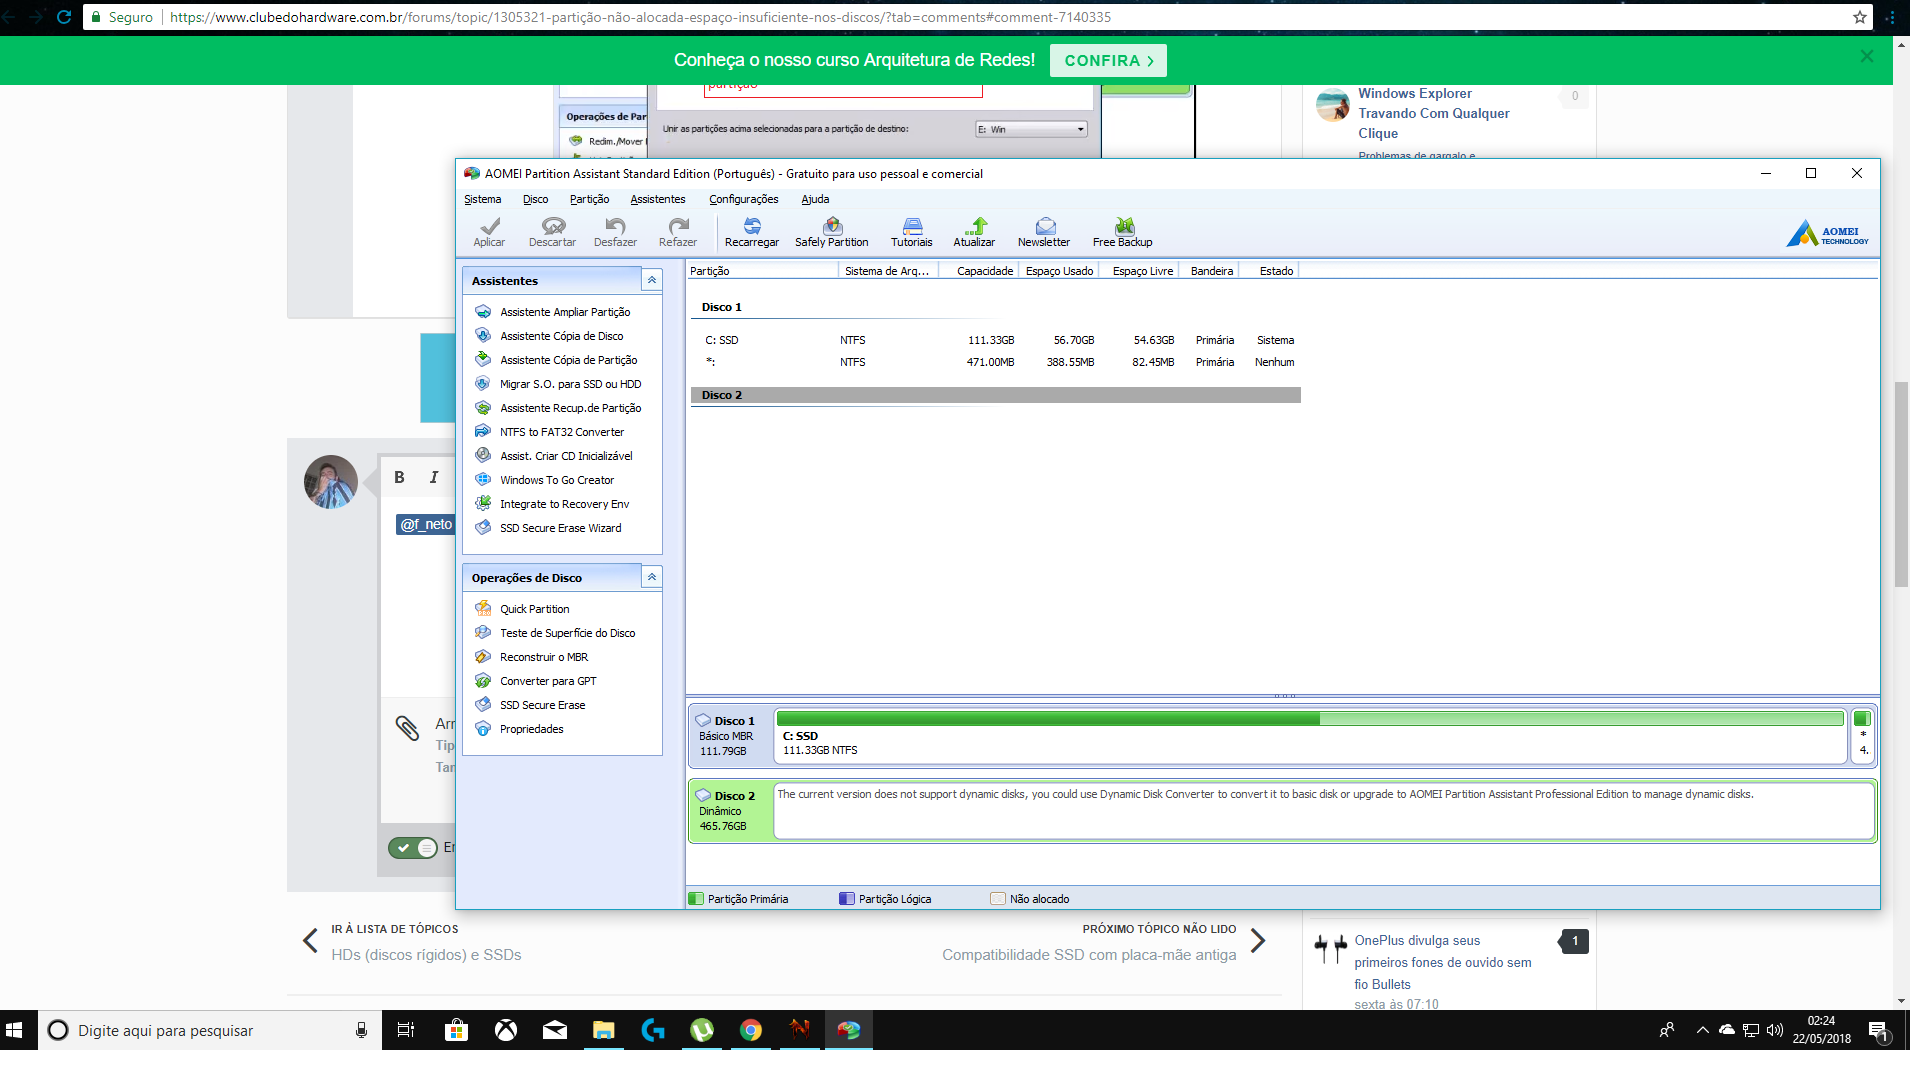Click Windows Start button
The height and width of the screenshot is (1080, 1920).
click(15, 1030)
